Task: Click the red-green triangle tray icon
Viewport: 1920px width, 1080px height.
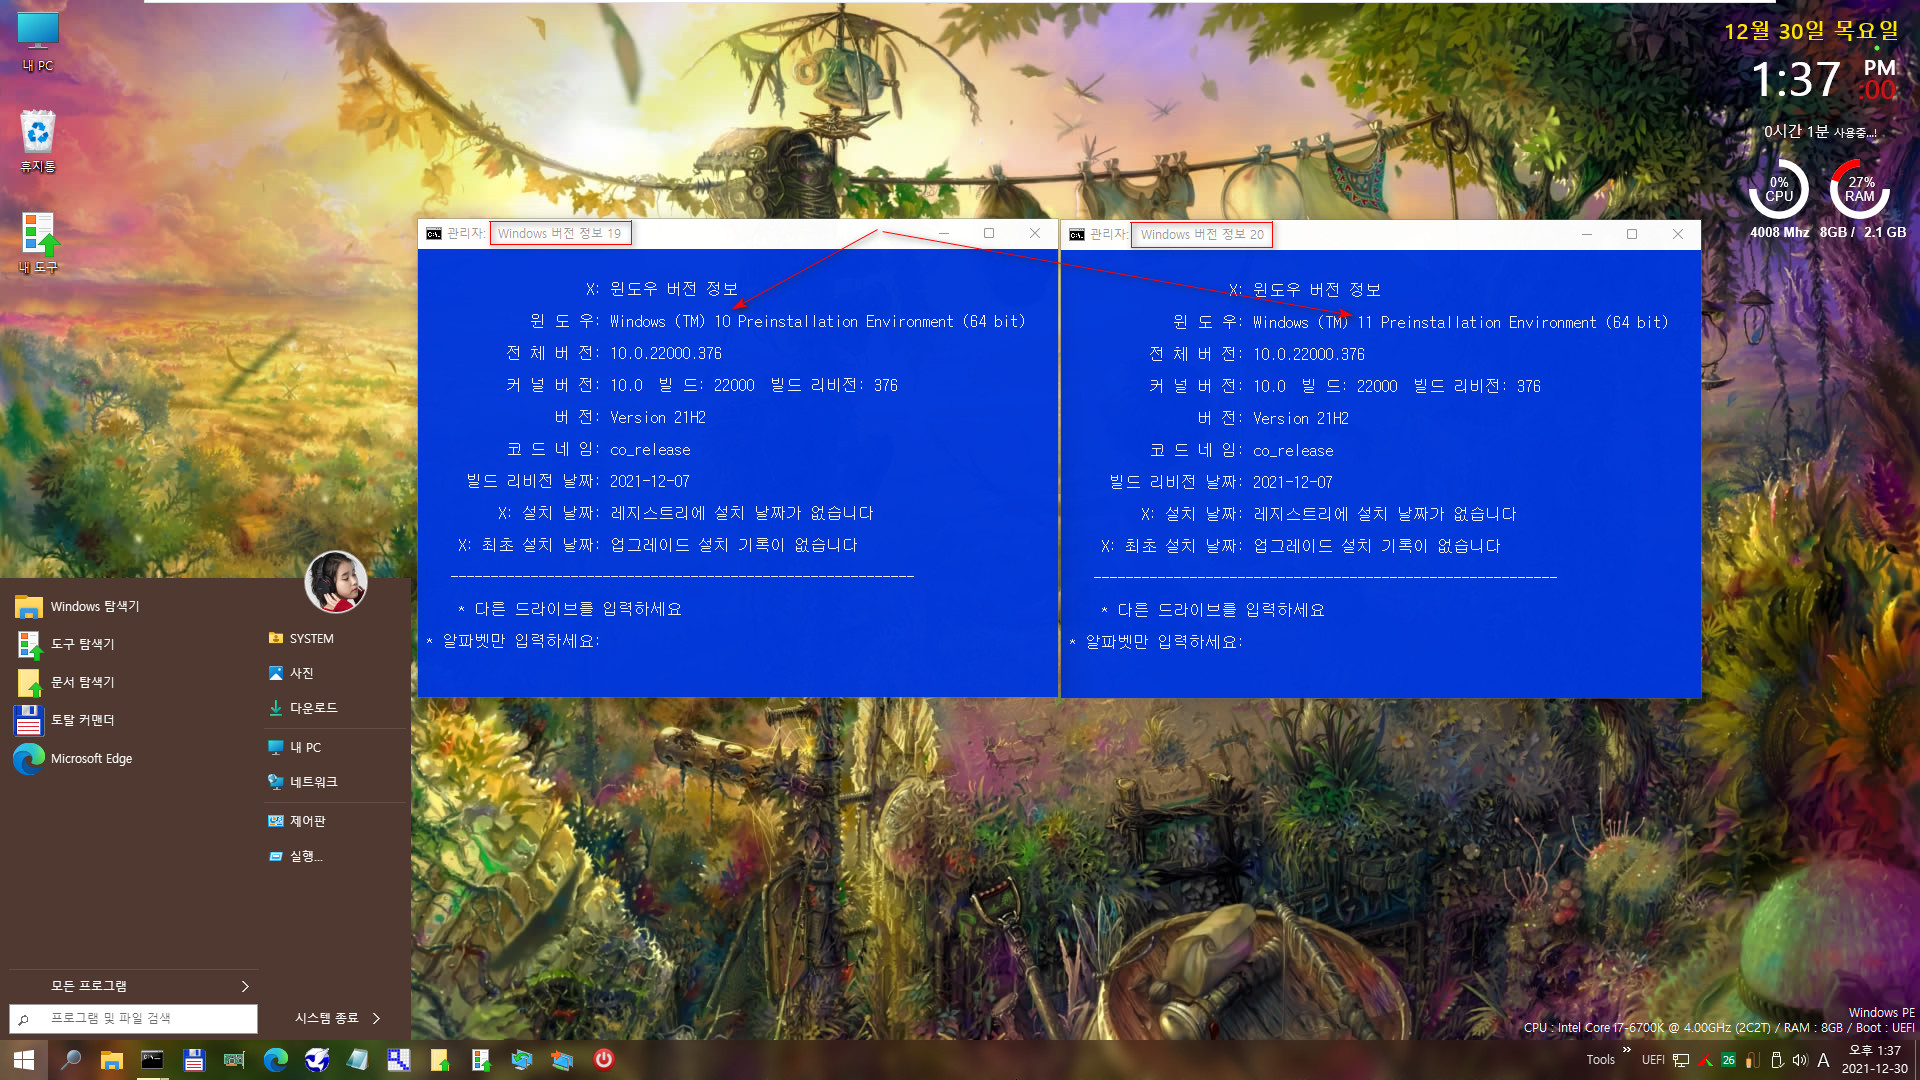Action: 1705,1060
